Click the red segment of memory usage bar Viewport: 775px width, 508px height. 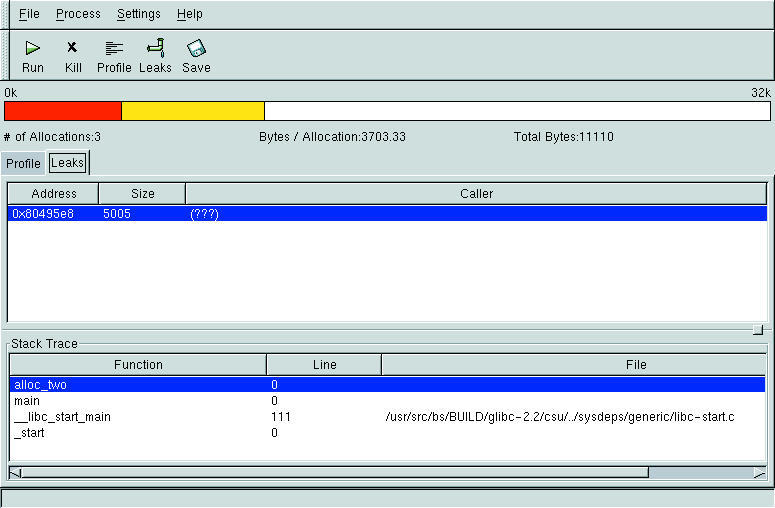click(x=62, y=111)
